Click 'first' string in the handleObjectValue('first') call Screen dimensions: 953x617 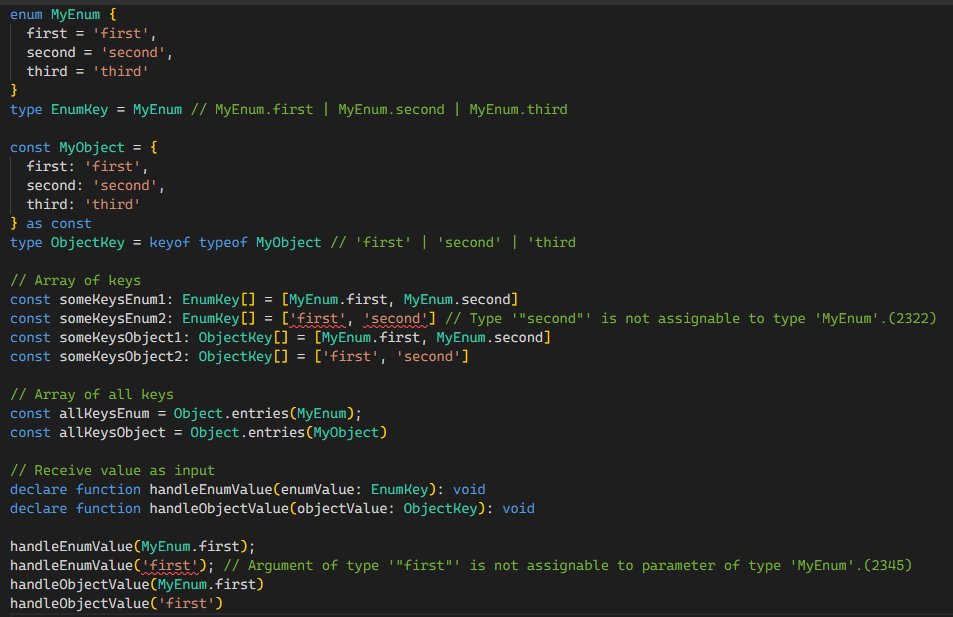pyautogui.click(x=186, y=603)
